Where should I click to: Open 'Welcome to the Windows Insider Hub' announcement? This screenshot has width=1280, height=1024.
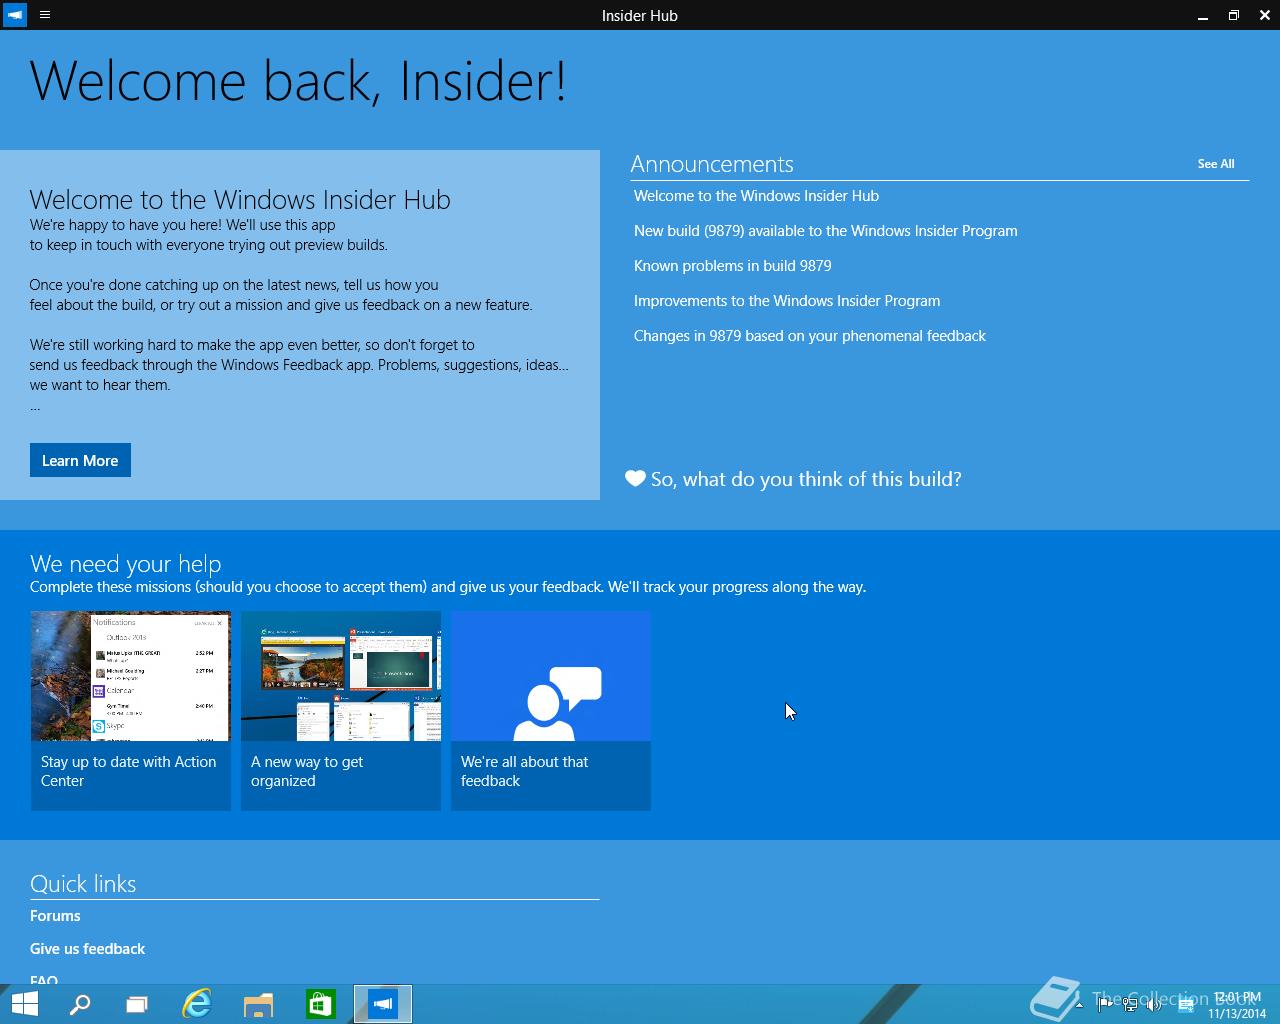coord(756,196)
